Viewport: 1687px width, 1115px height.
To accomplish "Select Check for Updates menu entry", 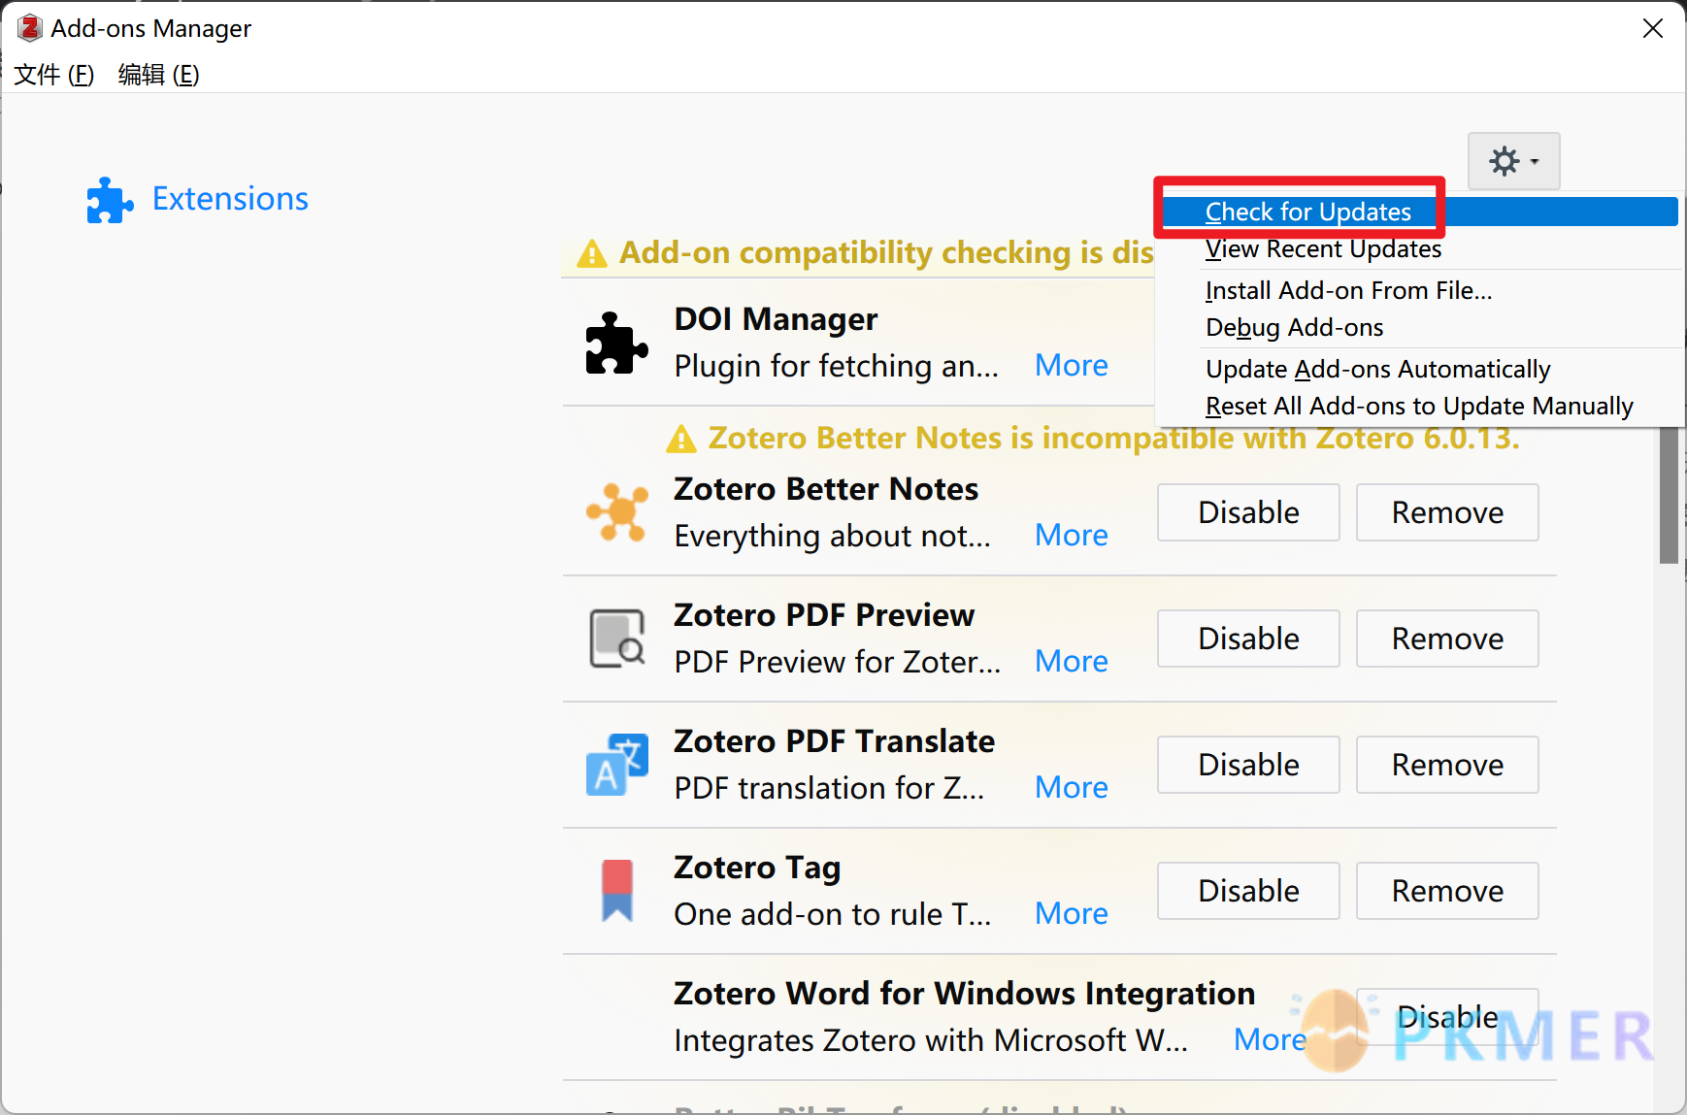I will 1419,212.
